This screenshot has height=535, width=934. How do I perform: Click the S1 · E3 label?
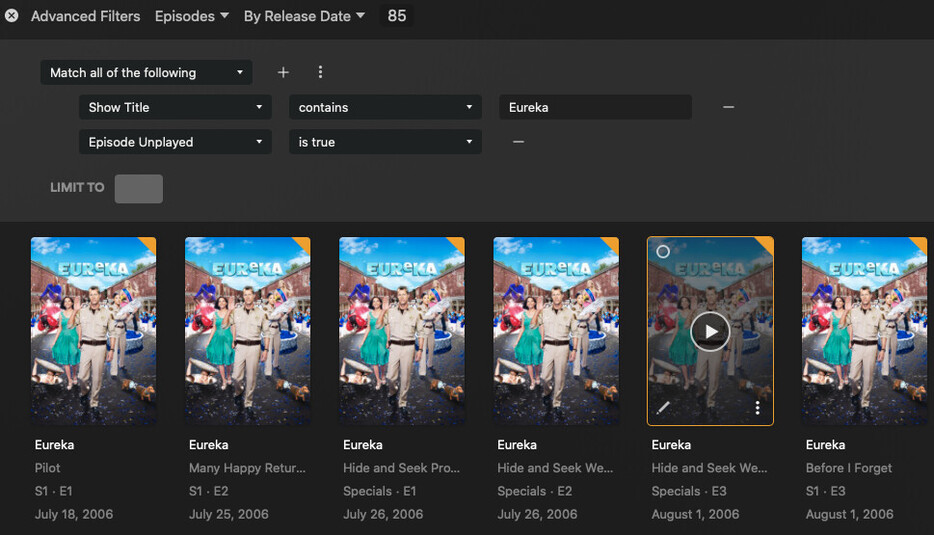tap(826, 492)
